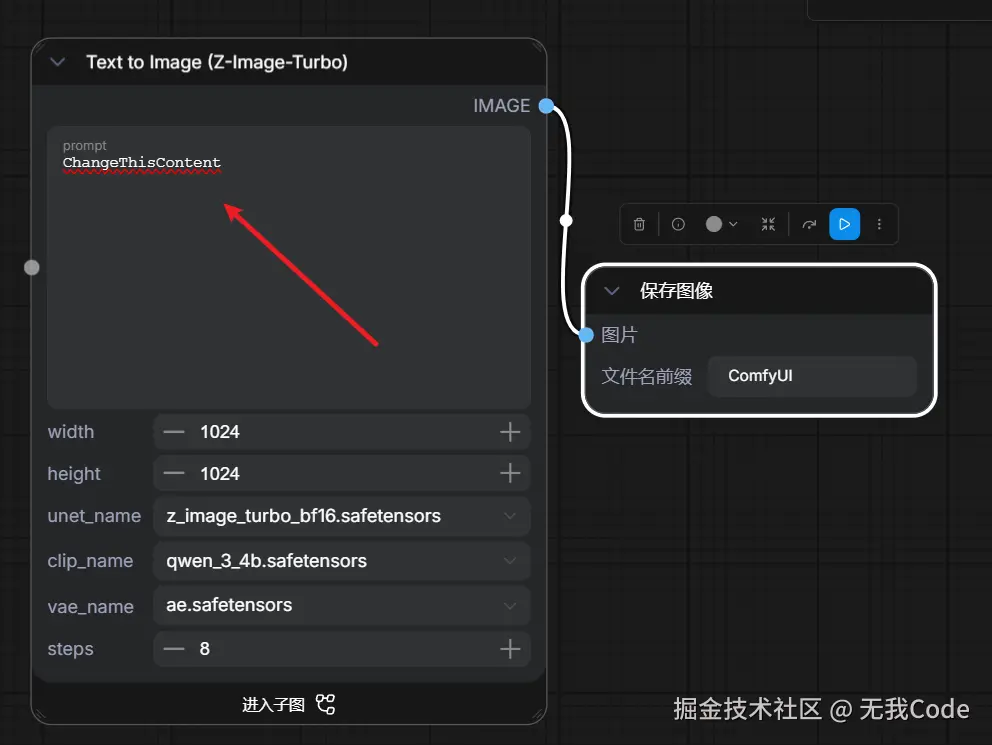Image resolution: width=992 pixels, height=745 pixels.
Task: Decrease the steps value
Action: point(173,649)
